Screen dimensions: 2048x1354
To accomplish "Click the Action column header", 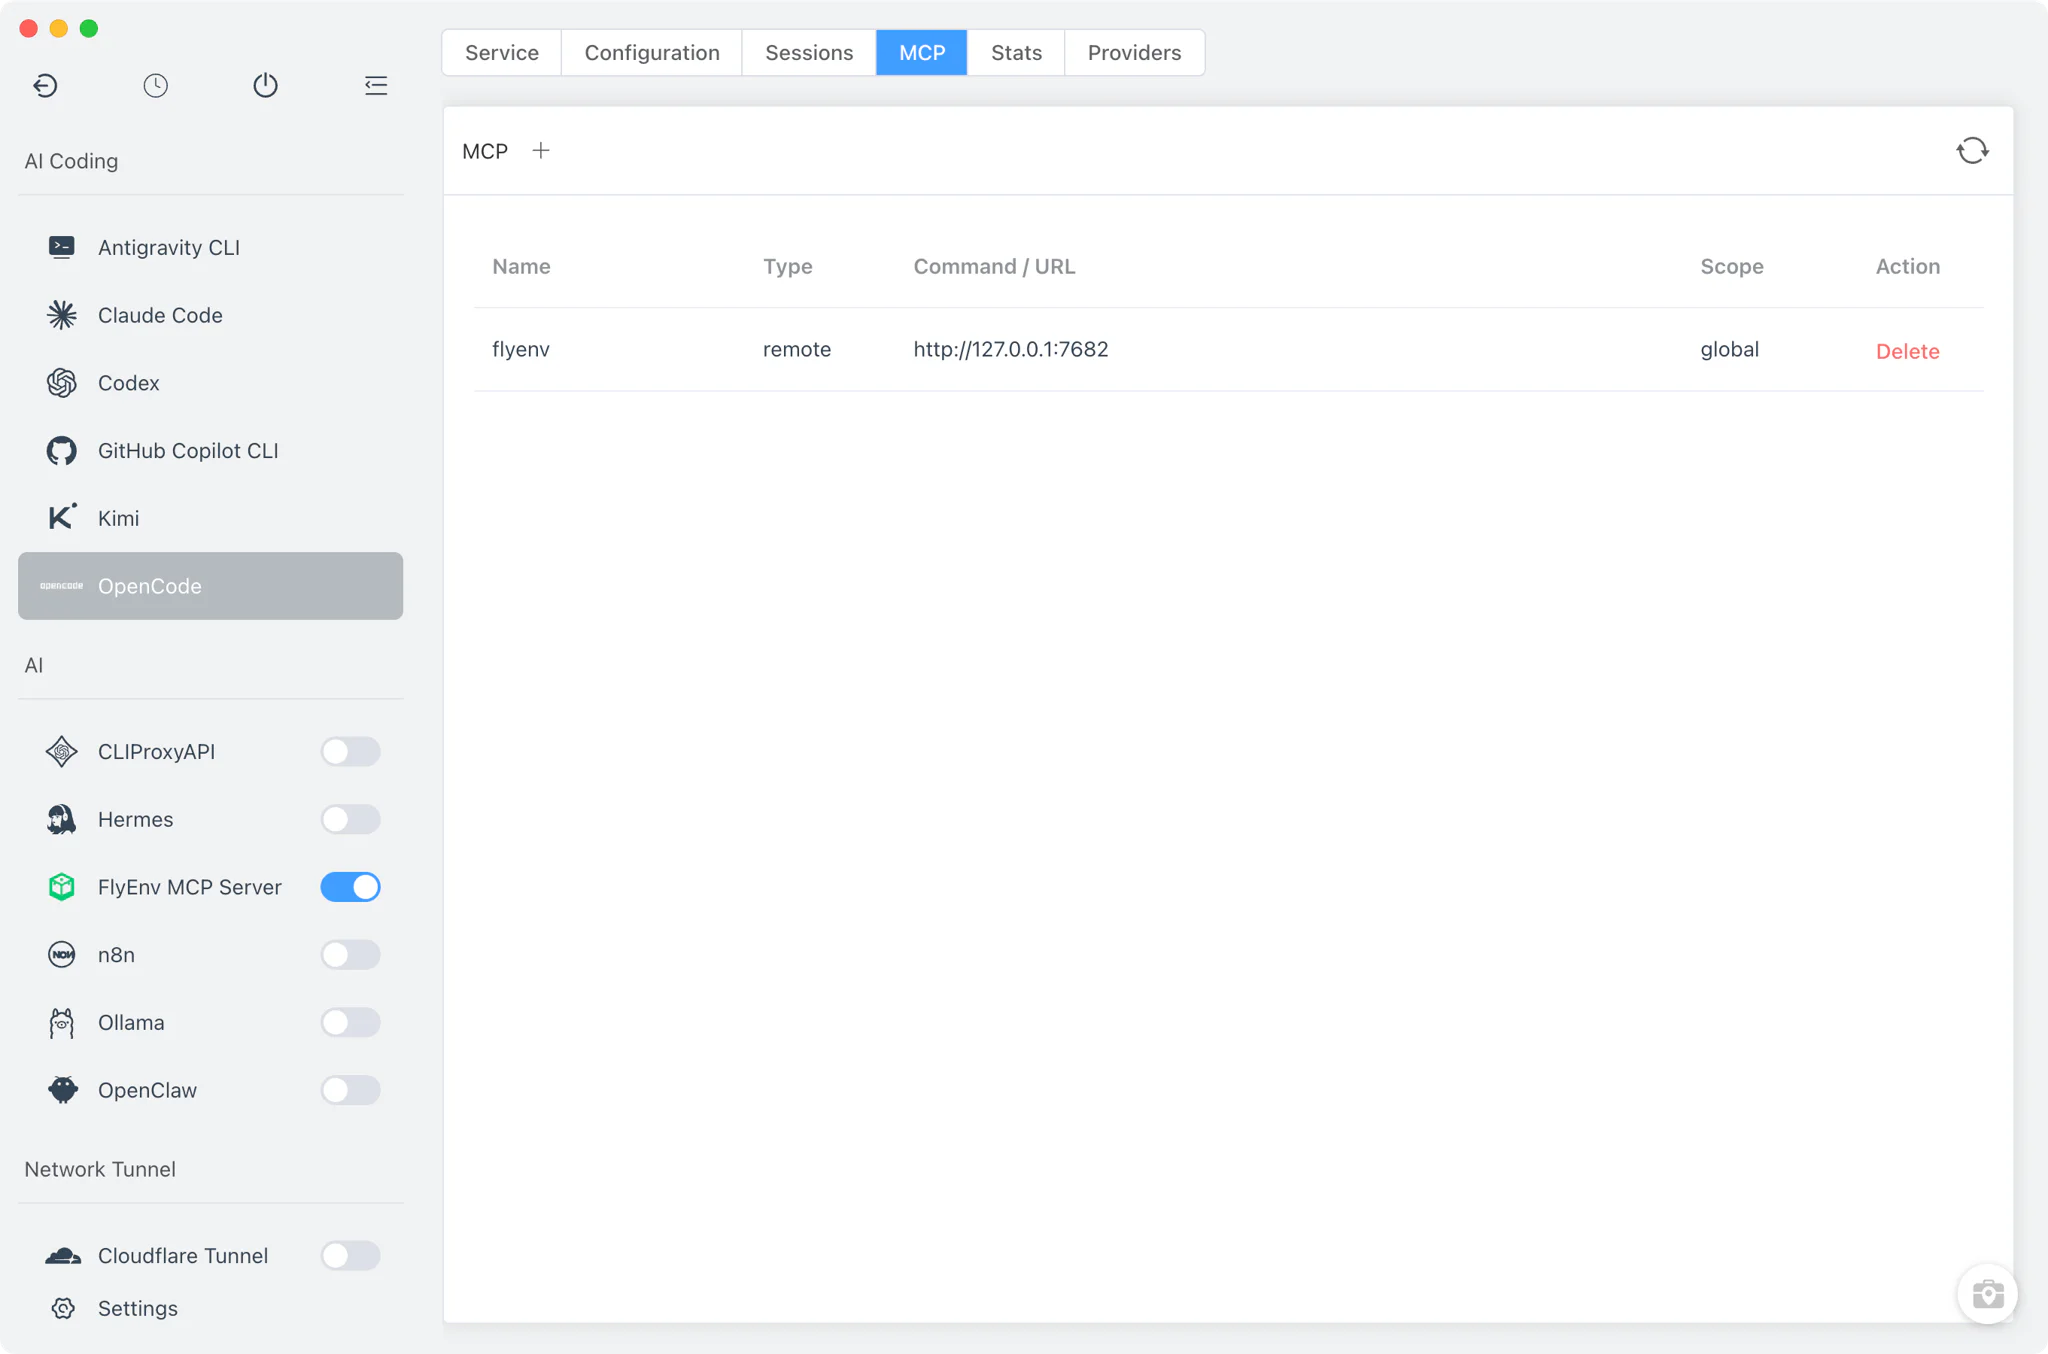I will 1908,267.
